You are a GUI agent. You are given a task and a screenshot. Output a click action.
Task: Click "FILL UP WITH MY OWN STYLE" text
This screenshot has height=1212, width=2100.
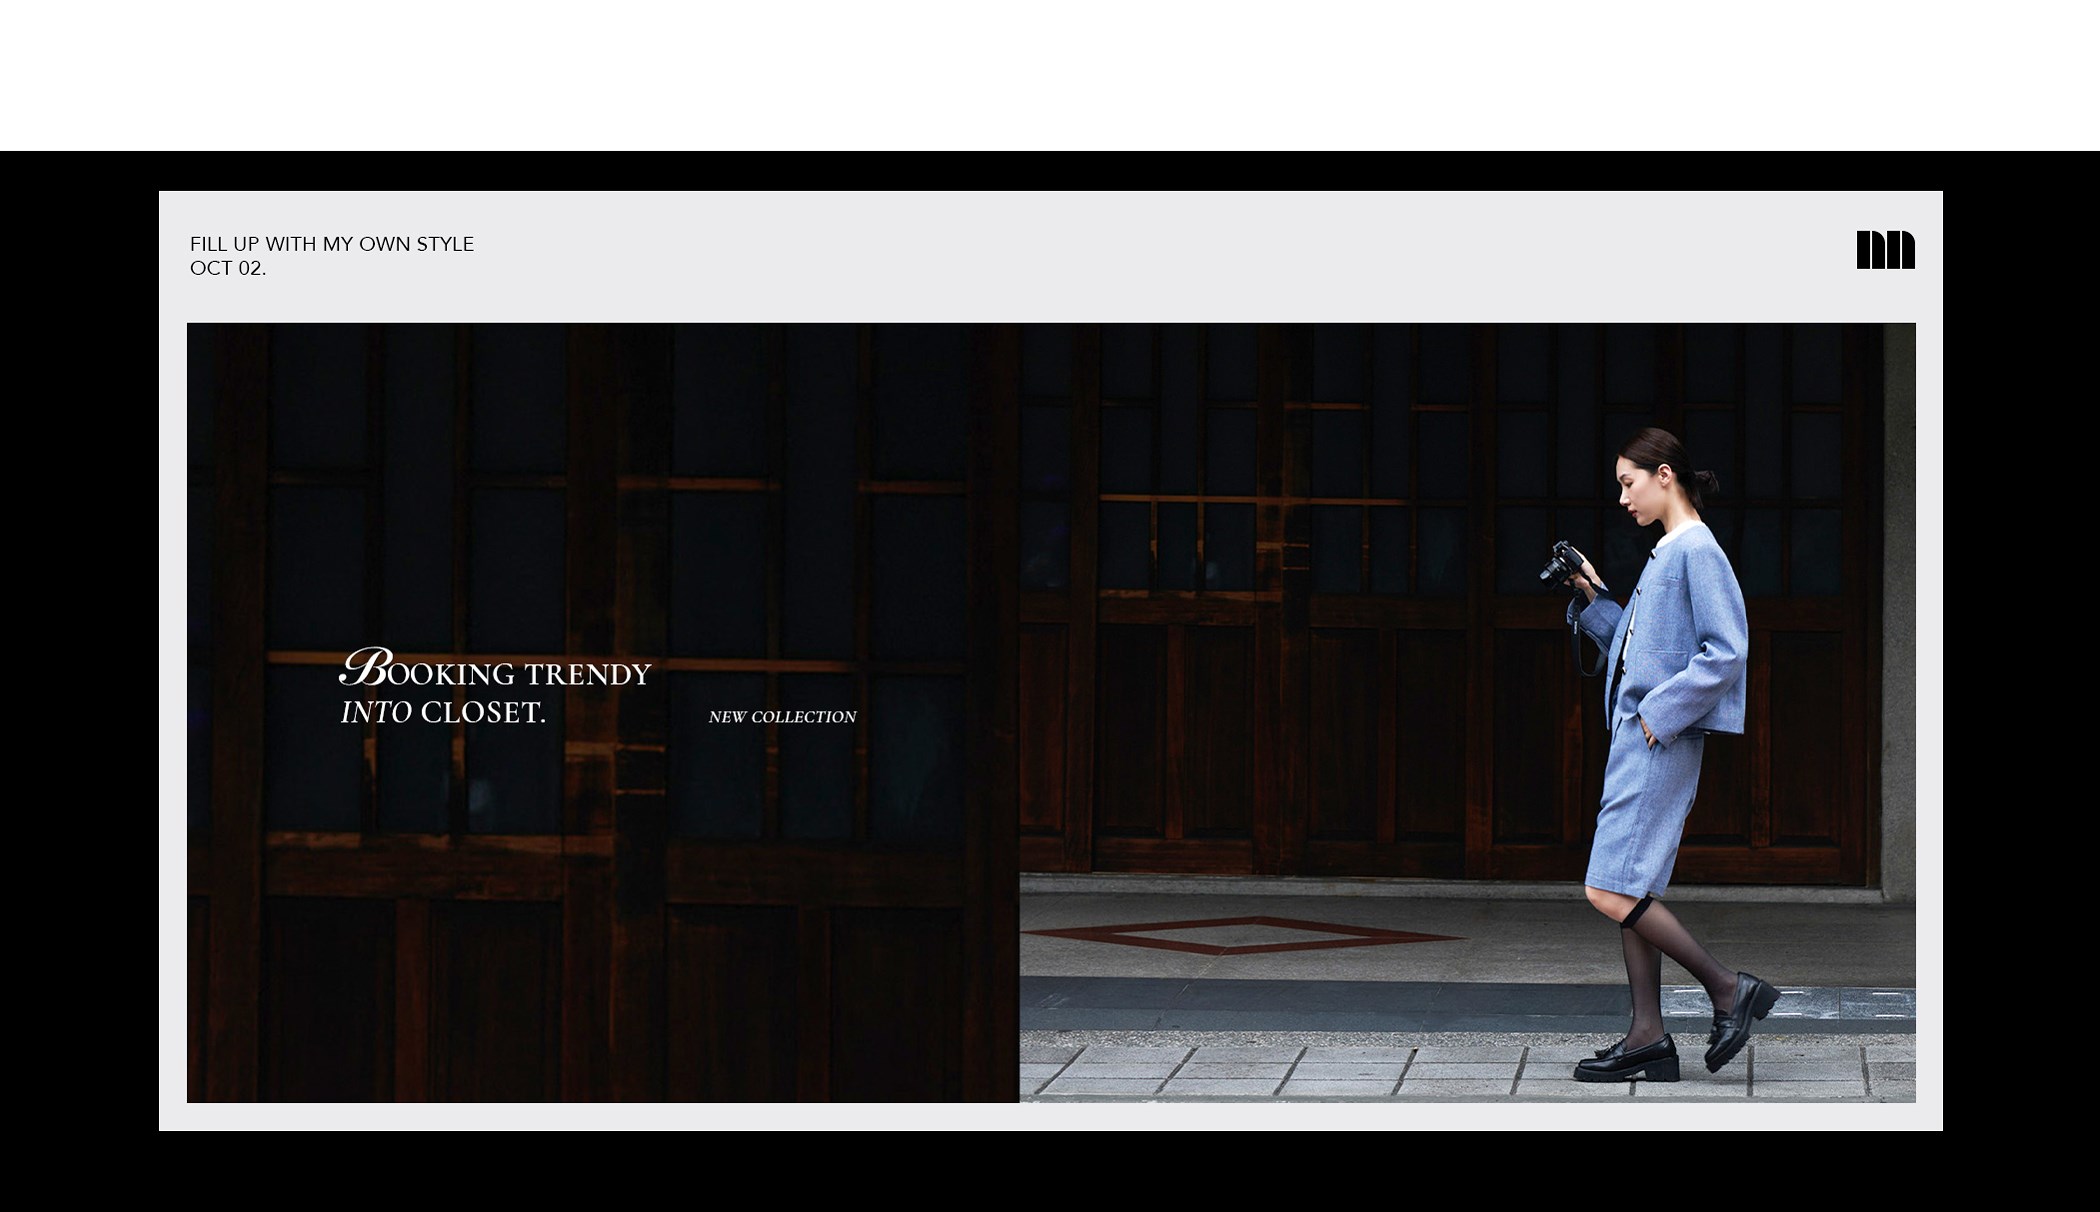[x=332, y=244]
